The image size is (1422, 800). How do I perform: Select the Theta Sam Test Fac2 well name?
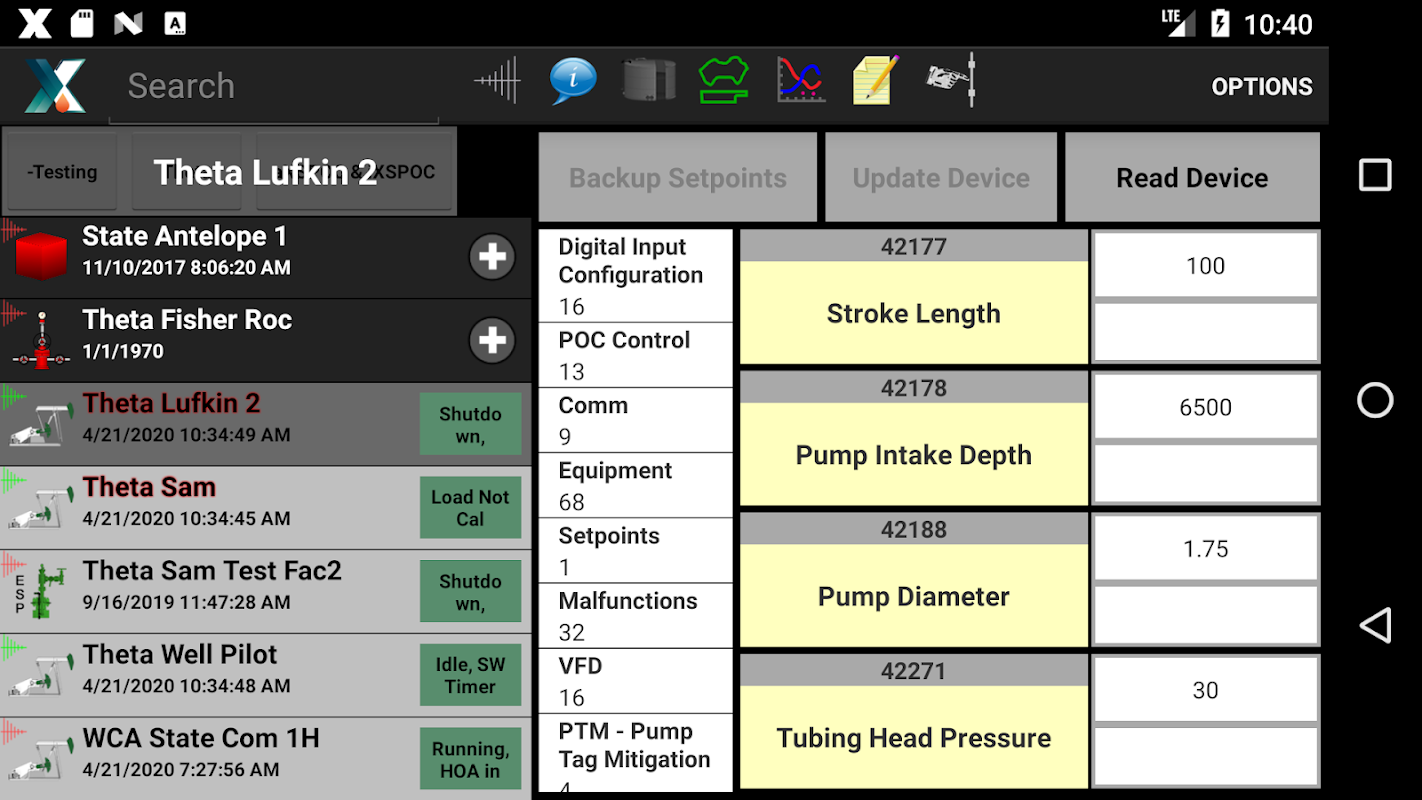click(212, 571)
